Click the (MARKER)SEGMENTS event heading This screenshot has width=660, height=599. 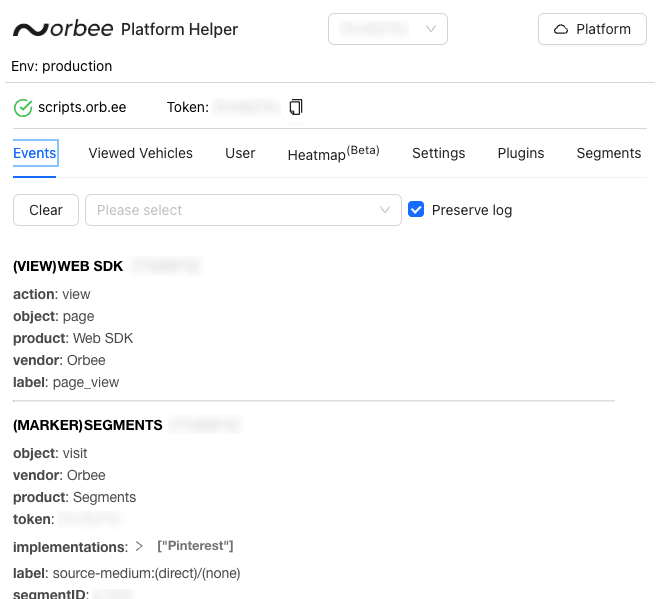88,425
